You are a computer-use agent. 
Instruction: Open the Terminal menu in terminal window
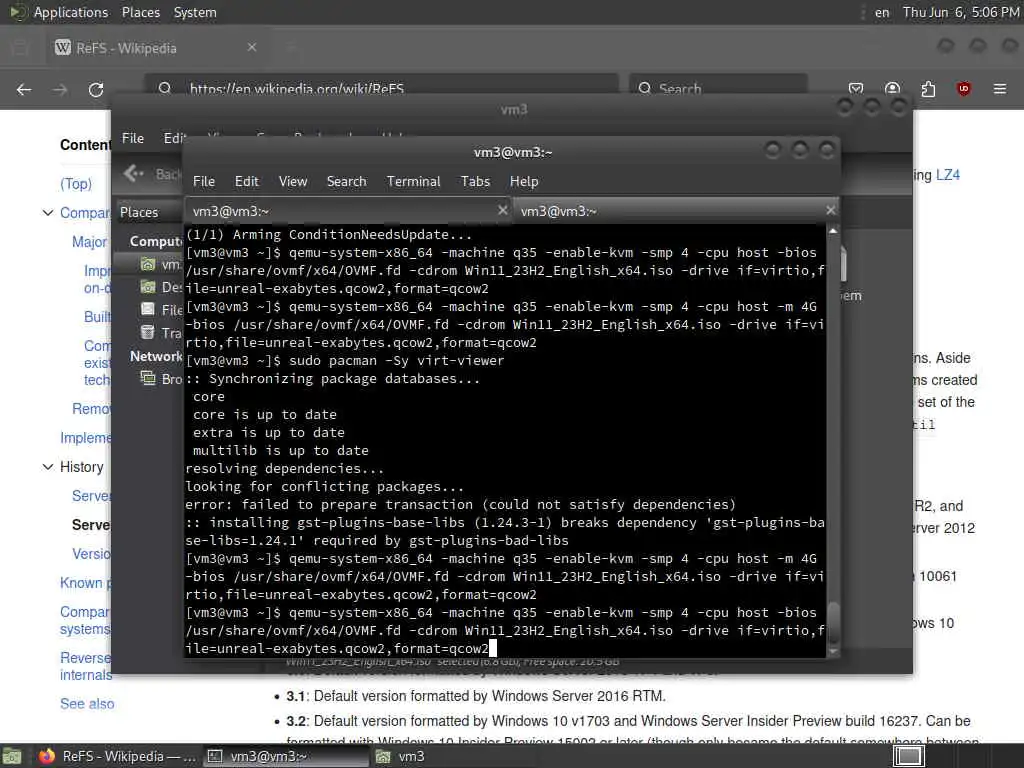413,182
